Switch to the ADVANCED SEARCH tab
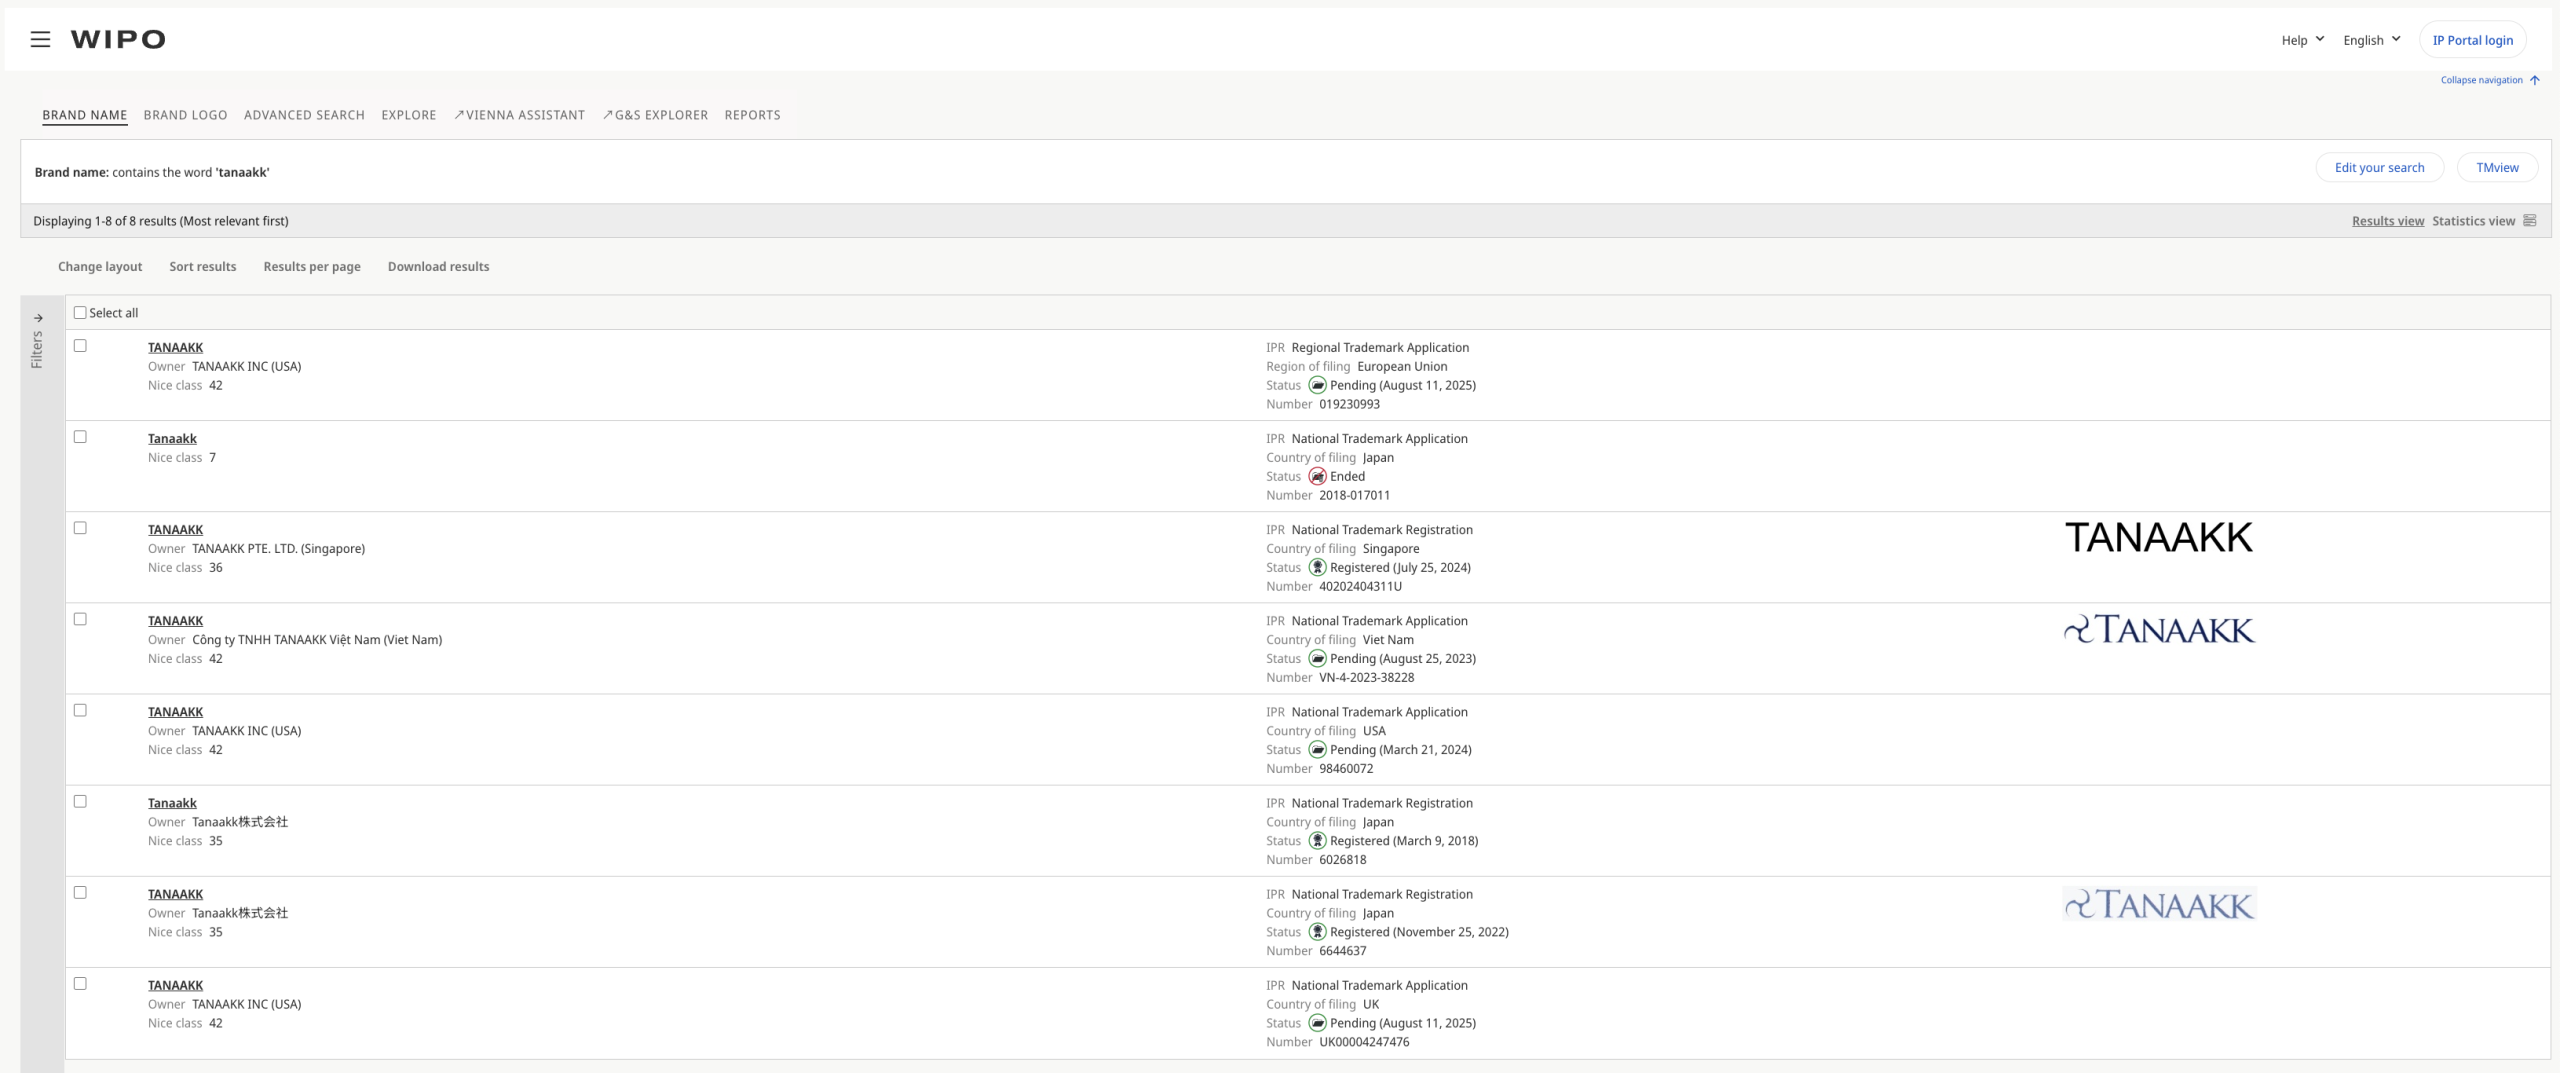The width and height of the screenshot is (2560, 1073). pos(304,115)
